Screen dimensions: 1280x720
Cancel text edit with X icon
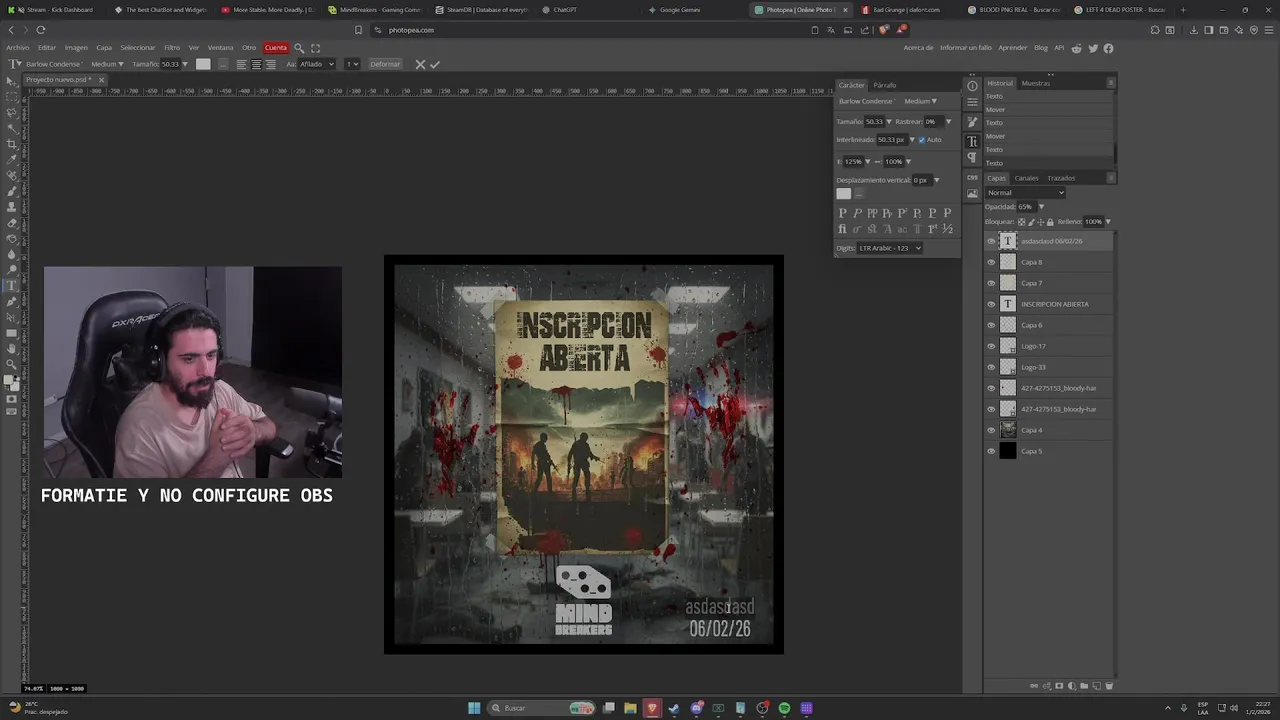[420, 64]
